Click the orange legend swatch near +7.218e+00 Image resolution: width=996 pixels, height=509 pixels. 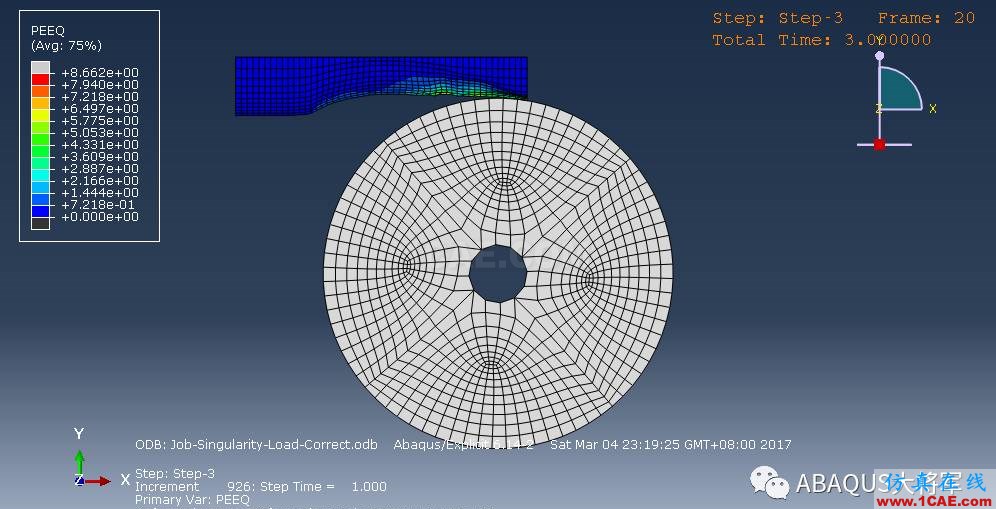(41, 92)
